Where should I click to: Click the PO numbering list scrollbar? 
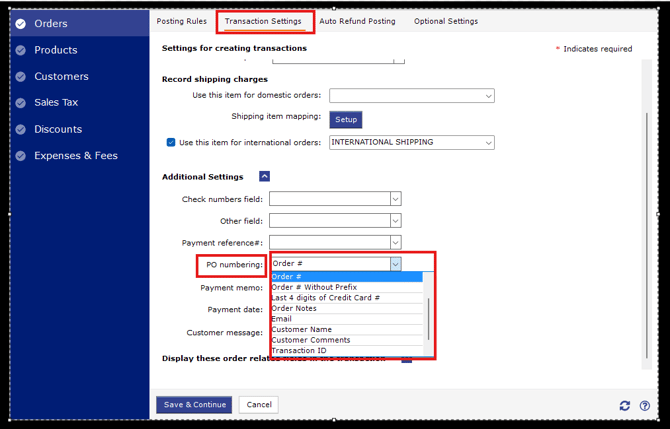[x=429, y=318]
